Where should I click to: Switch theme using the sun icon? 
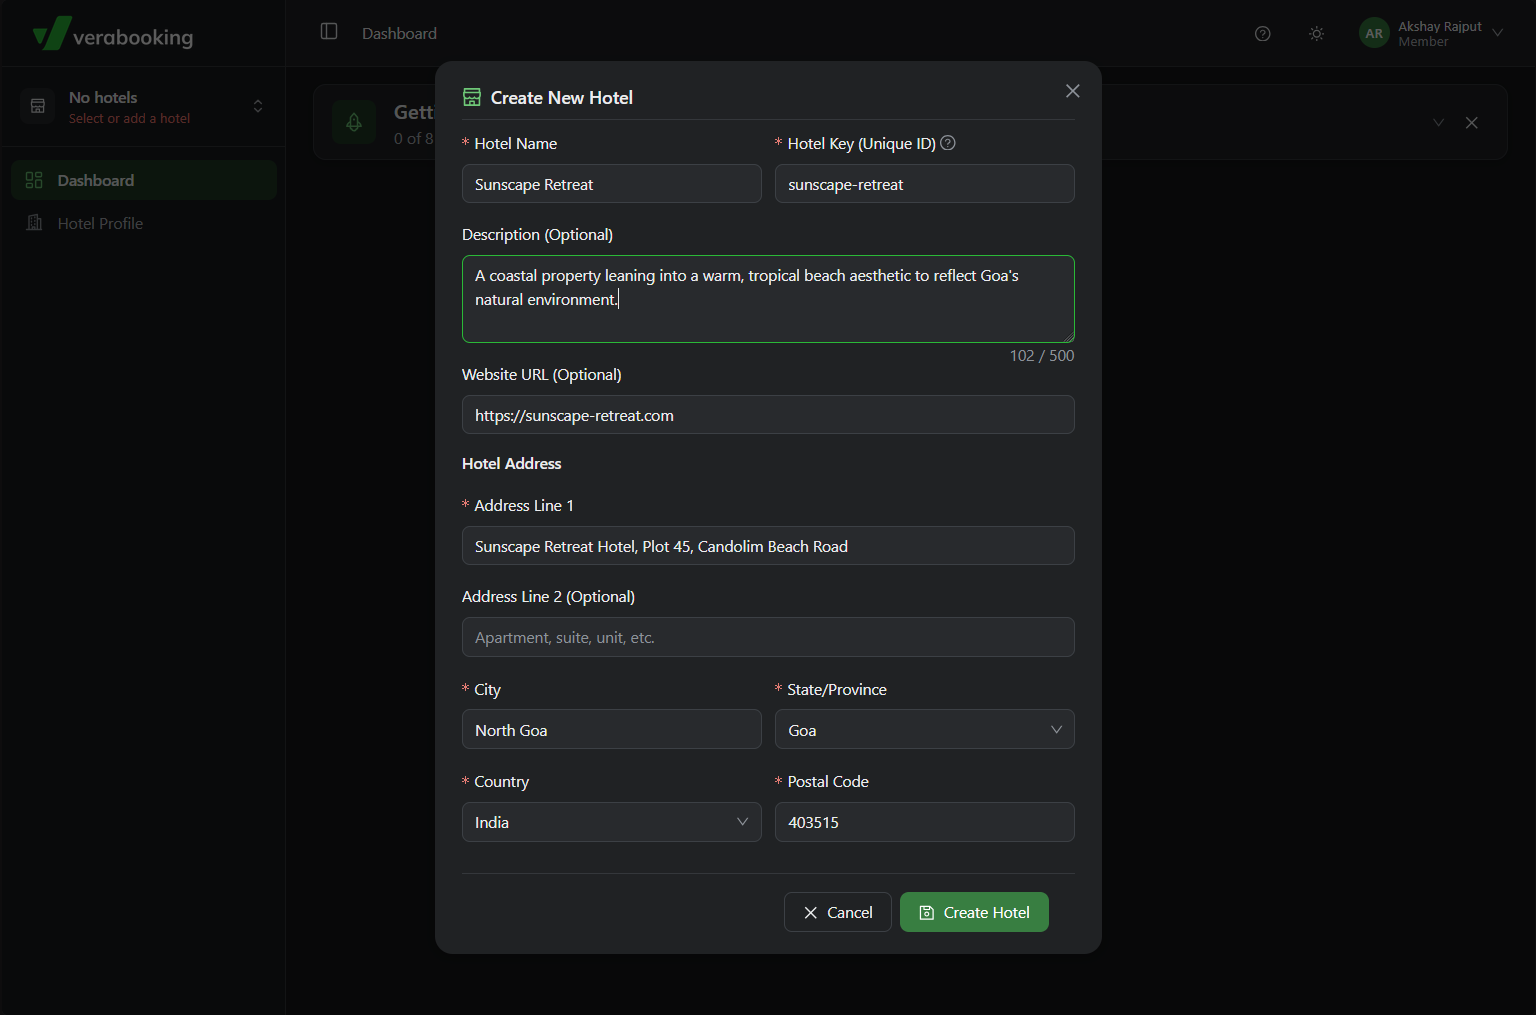1317,33
